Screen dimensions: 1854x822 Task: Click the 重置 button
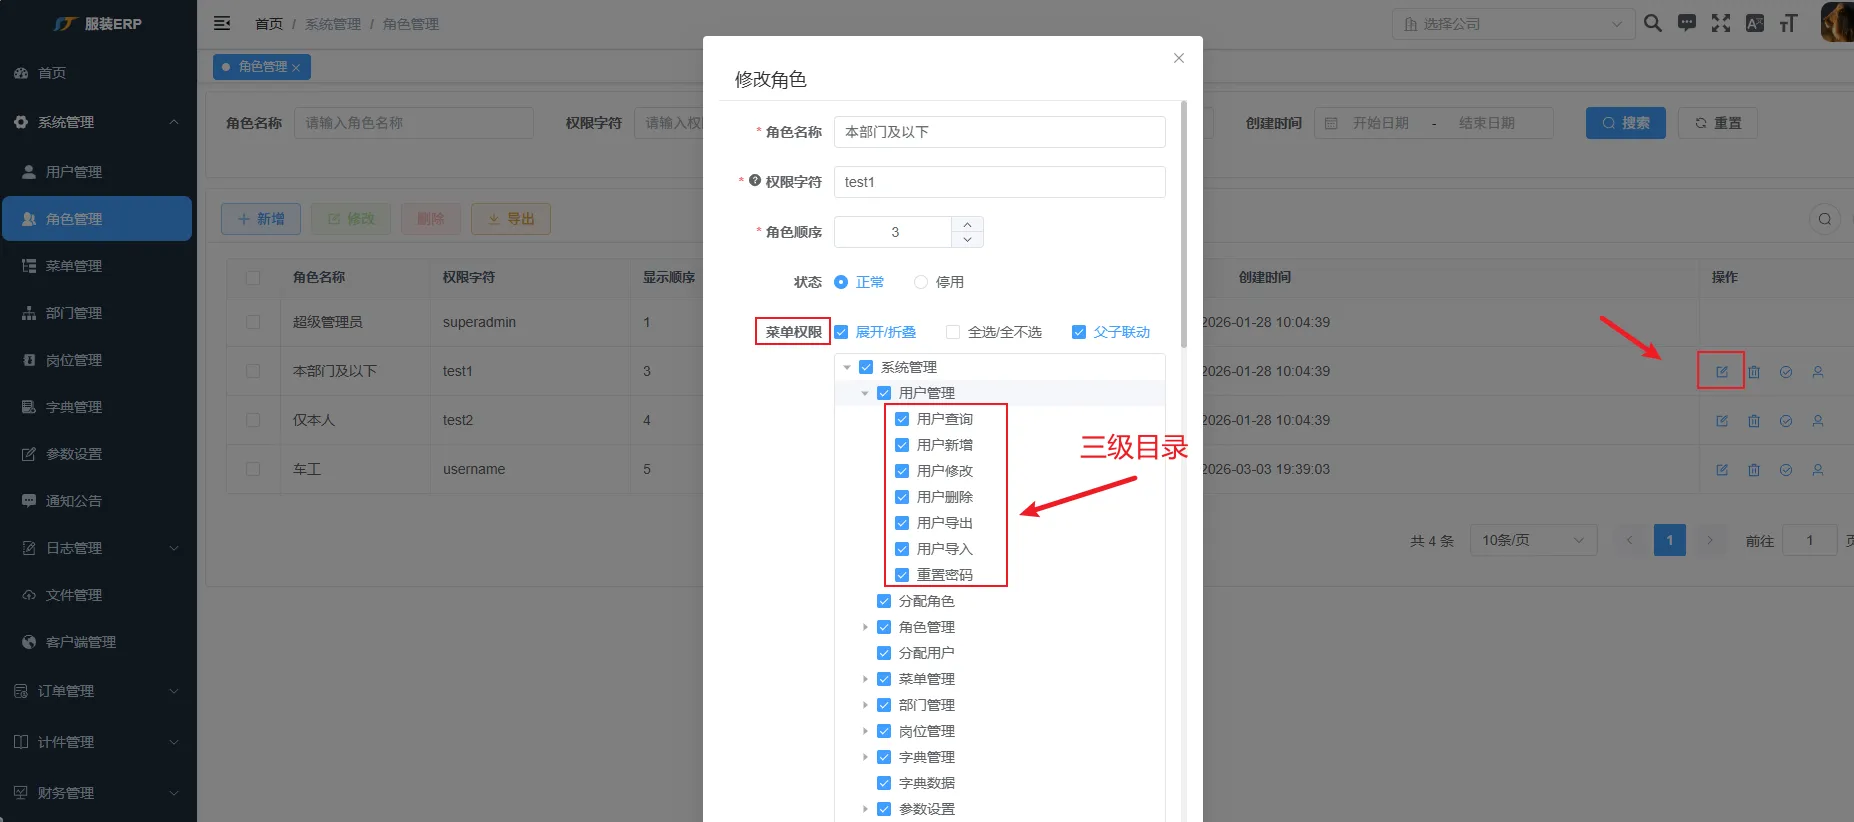point(1717,123)
